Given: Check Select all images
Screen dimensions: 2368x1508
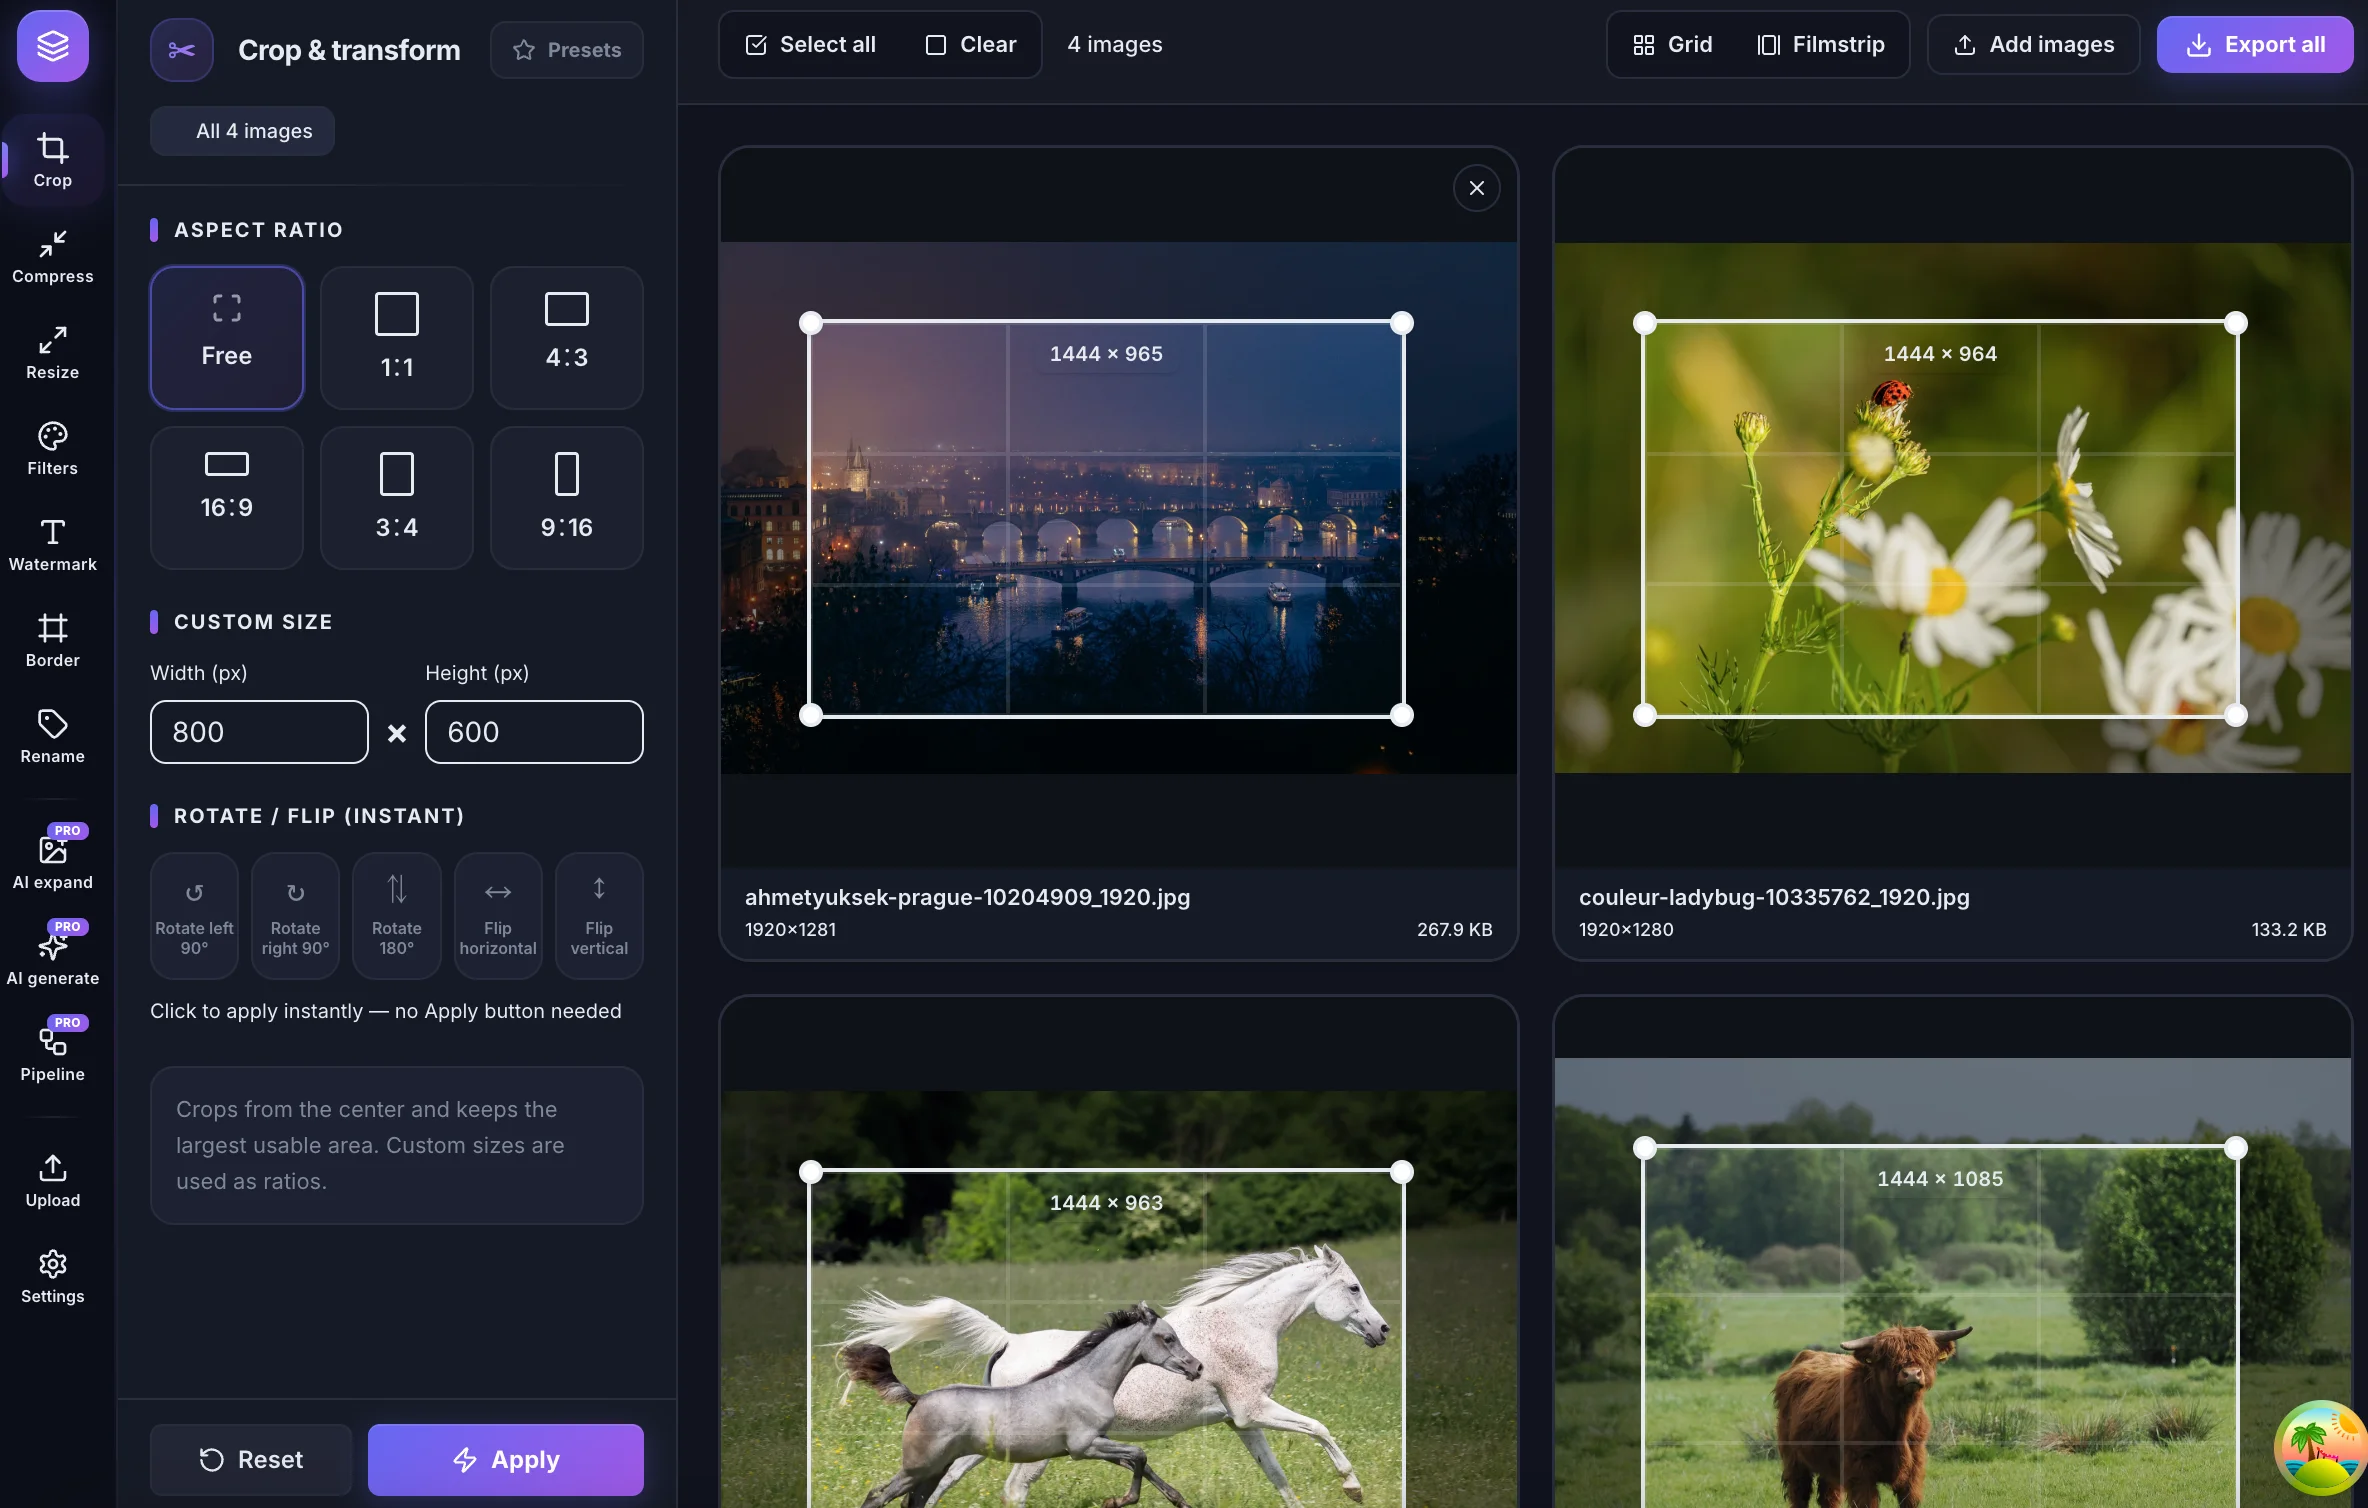Looking at the screenshot, I should point(811,45).
